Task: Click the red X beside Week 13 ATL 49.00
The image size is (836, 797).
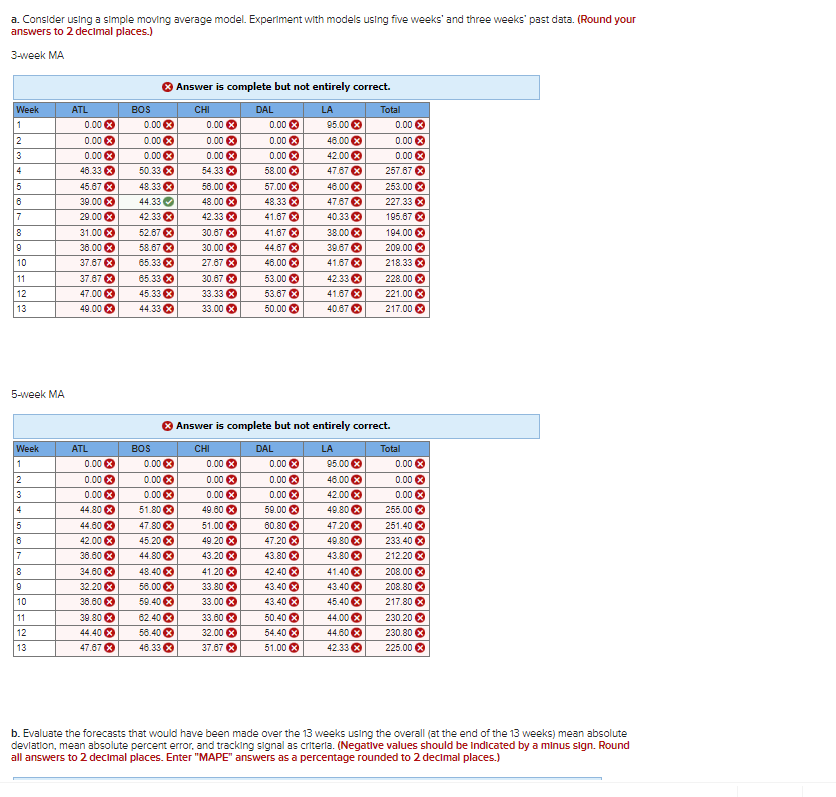Action: (111, 308)
